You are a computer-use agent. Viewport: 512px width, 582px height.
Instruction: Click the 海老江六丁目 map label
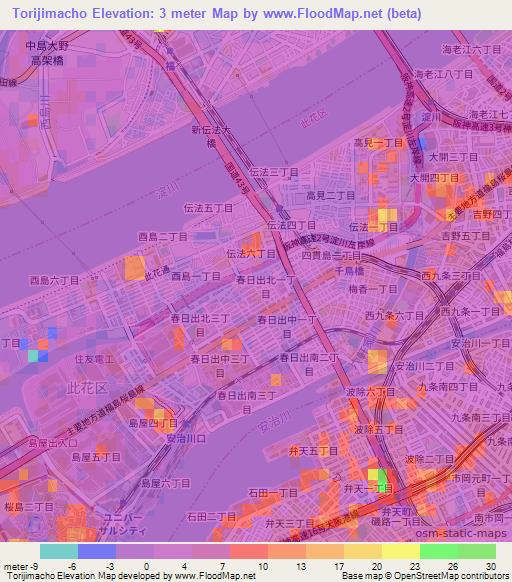472,49
